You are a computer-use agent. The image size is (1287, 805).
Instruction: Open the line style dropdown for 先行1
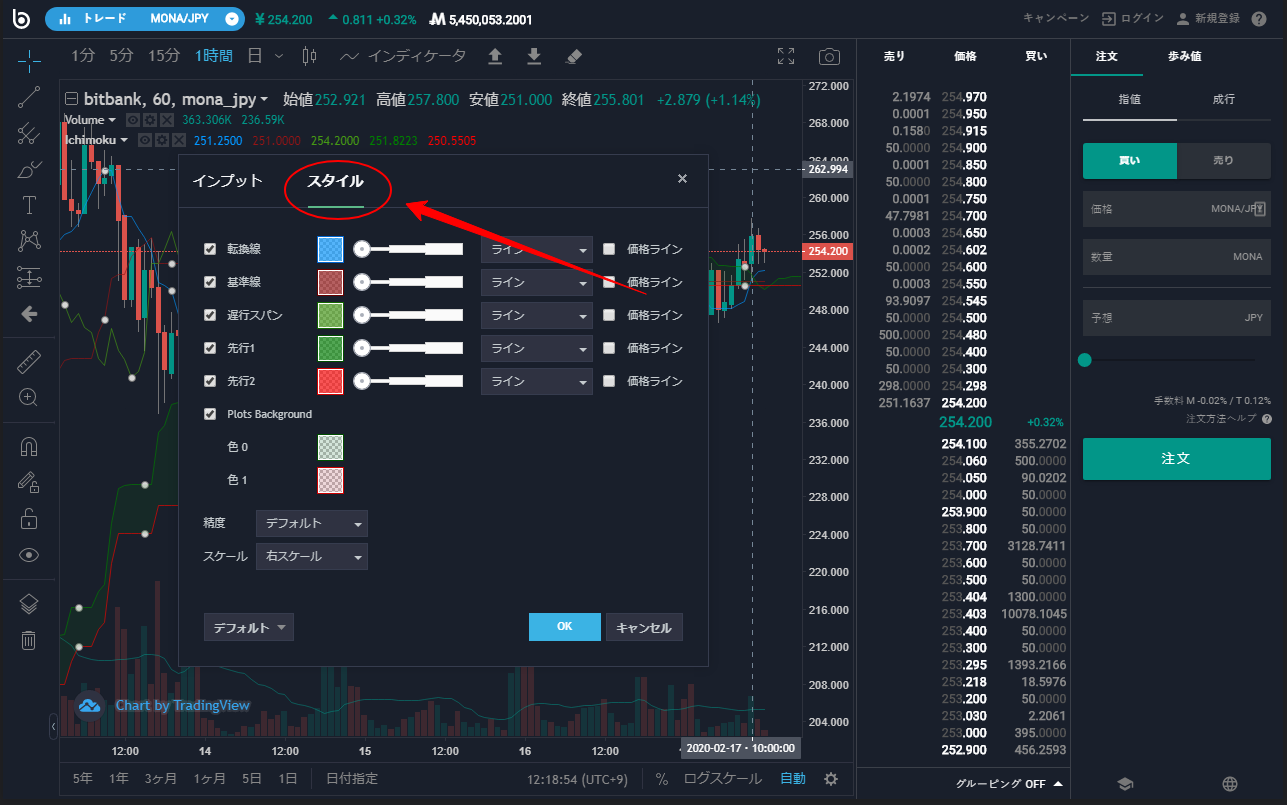coord(537,348)
